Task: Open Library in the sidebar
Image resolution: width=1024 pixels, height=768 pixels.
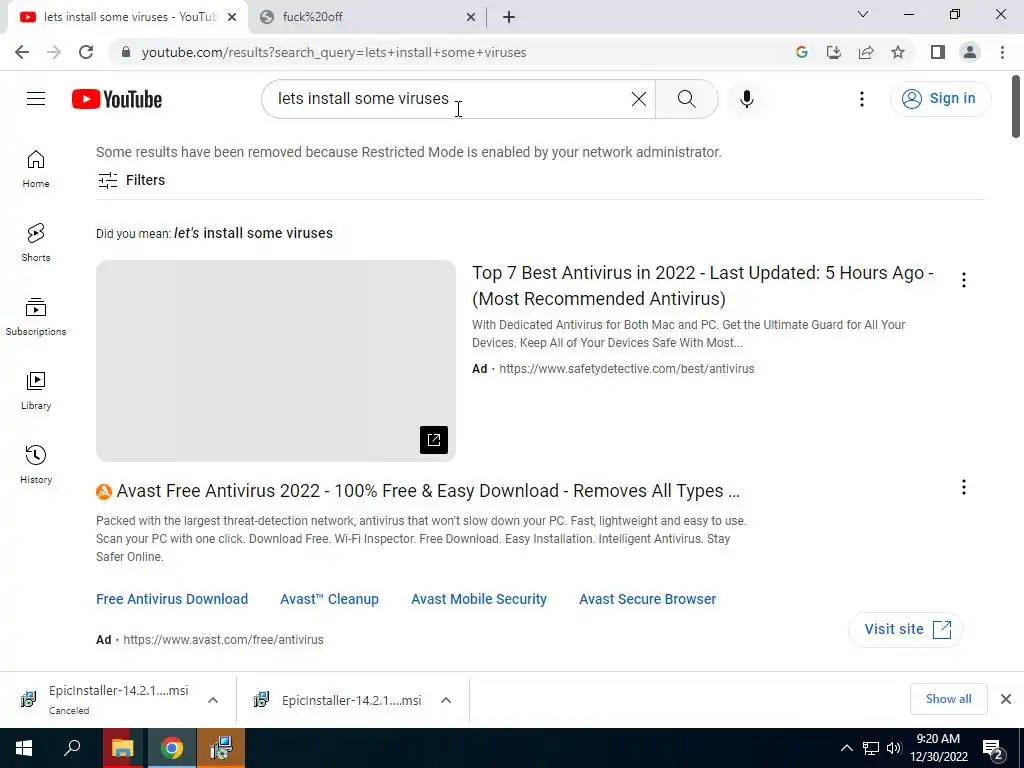Action: (36, 391)
